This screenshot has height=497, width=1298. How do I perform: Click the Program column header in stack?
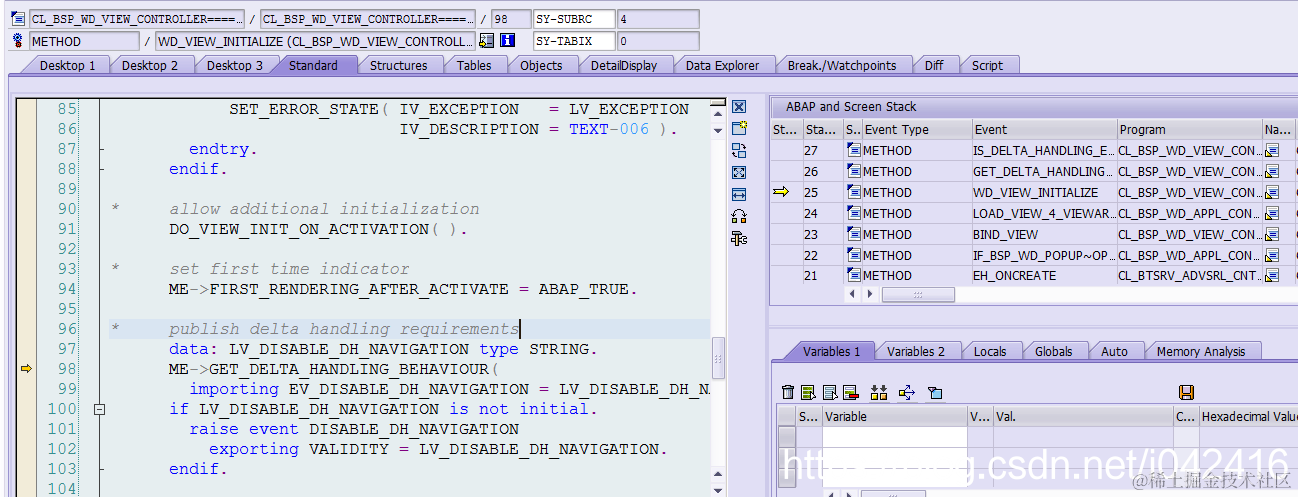(1189, 129)
